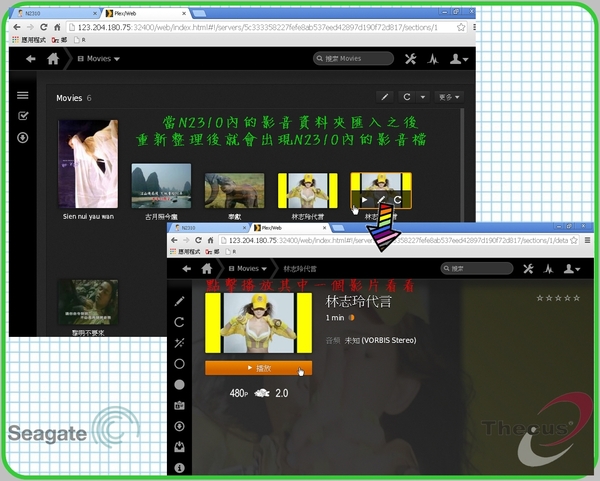The width and height of the screenshot is (600, 481).
Task: Open the first 林志玲代言 thumbnail
Action: click(308, 191)
